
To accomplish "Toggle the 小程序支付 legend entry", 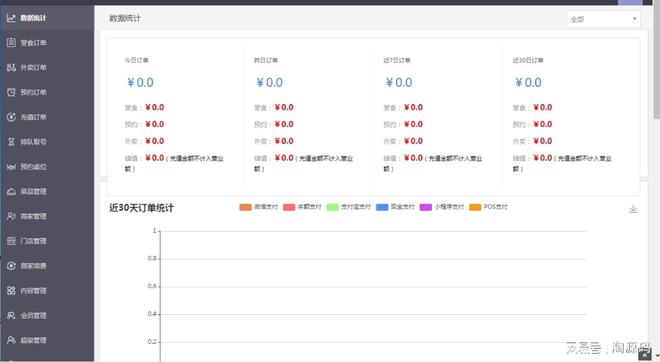I will pyautogui.click(x=442, y=207).
